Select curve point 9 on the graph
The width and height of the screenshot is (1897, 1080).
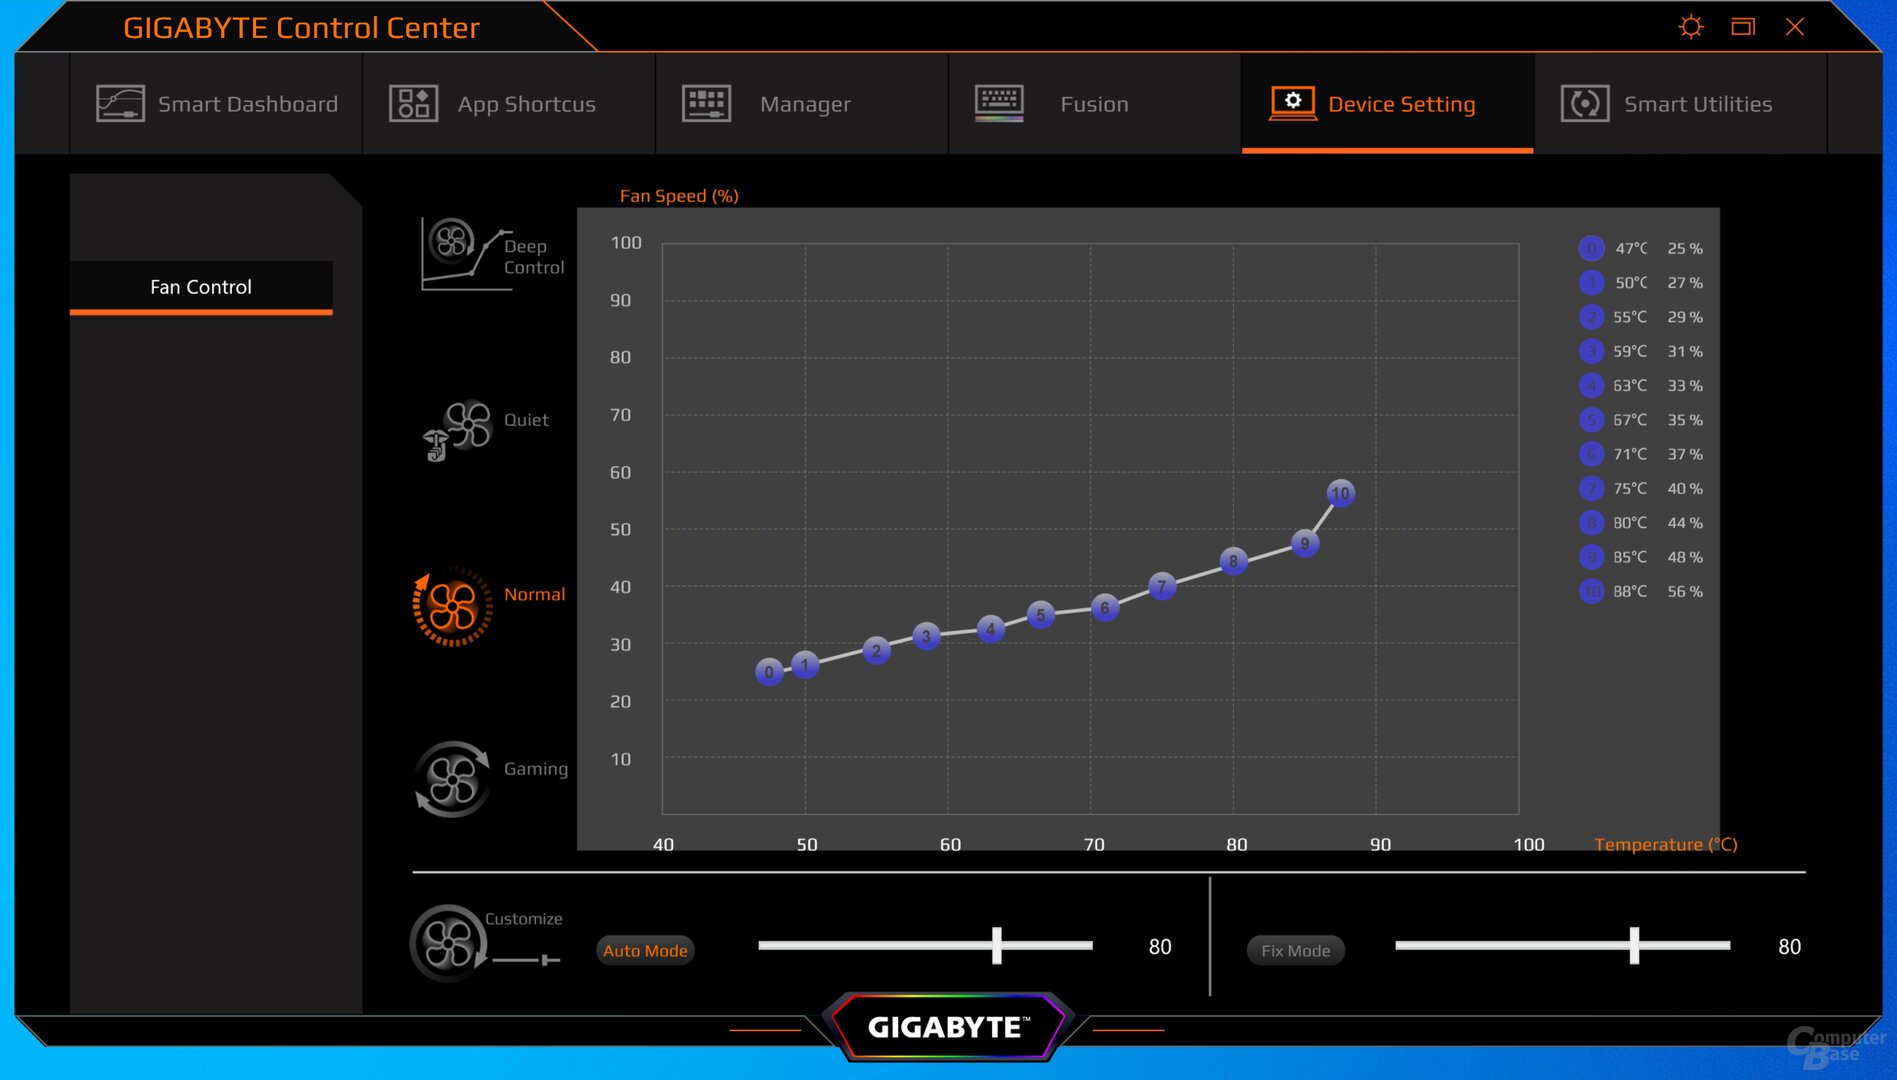1304,544
